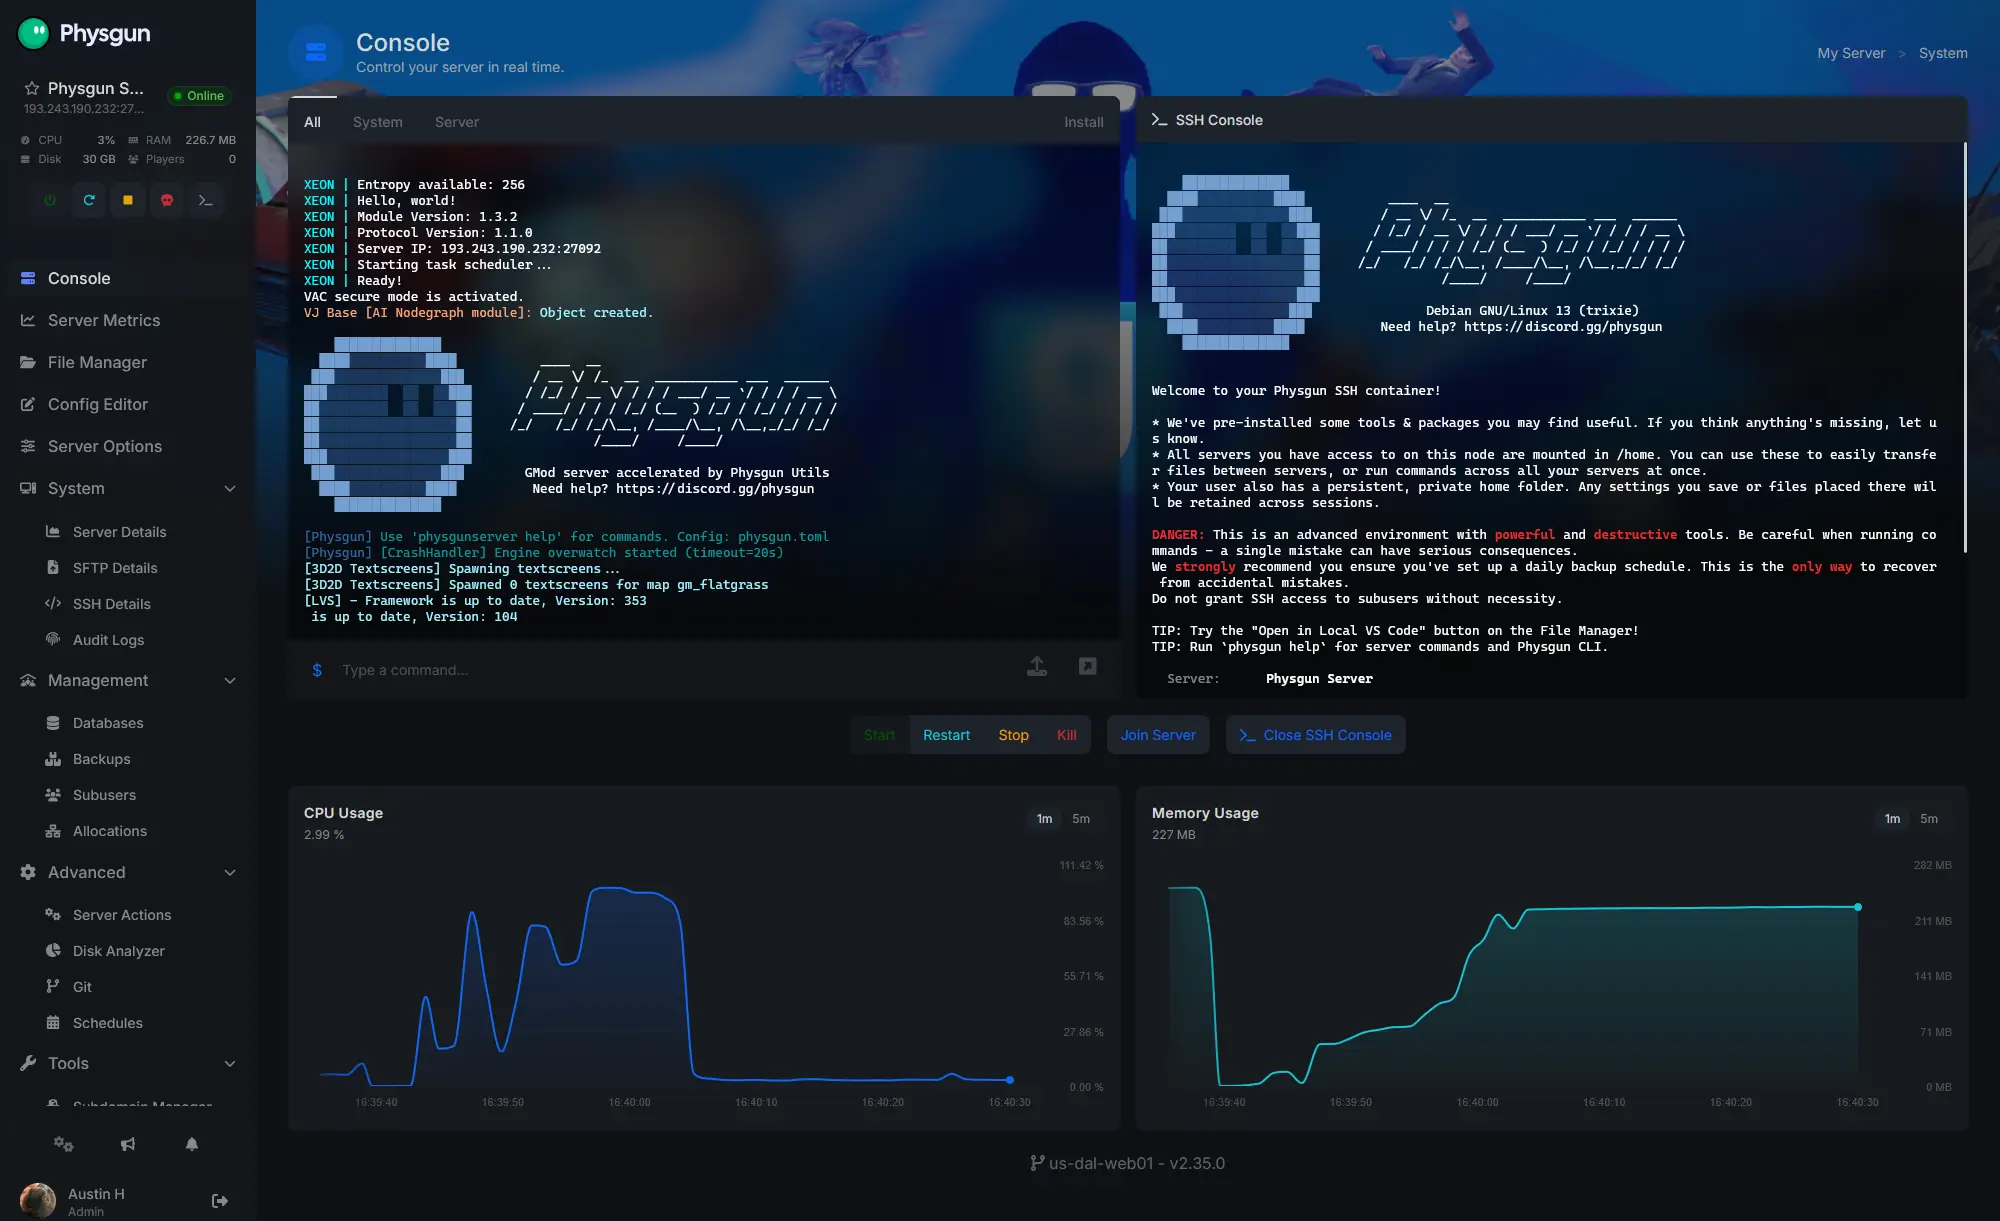The image size is (2000, 1221).
Task: Select the System console tab
Action: [378, 122]
